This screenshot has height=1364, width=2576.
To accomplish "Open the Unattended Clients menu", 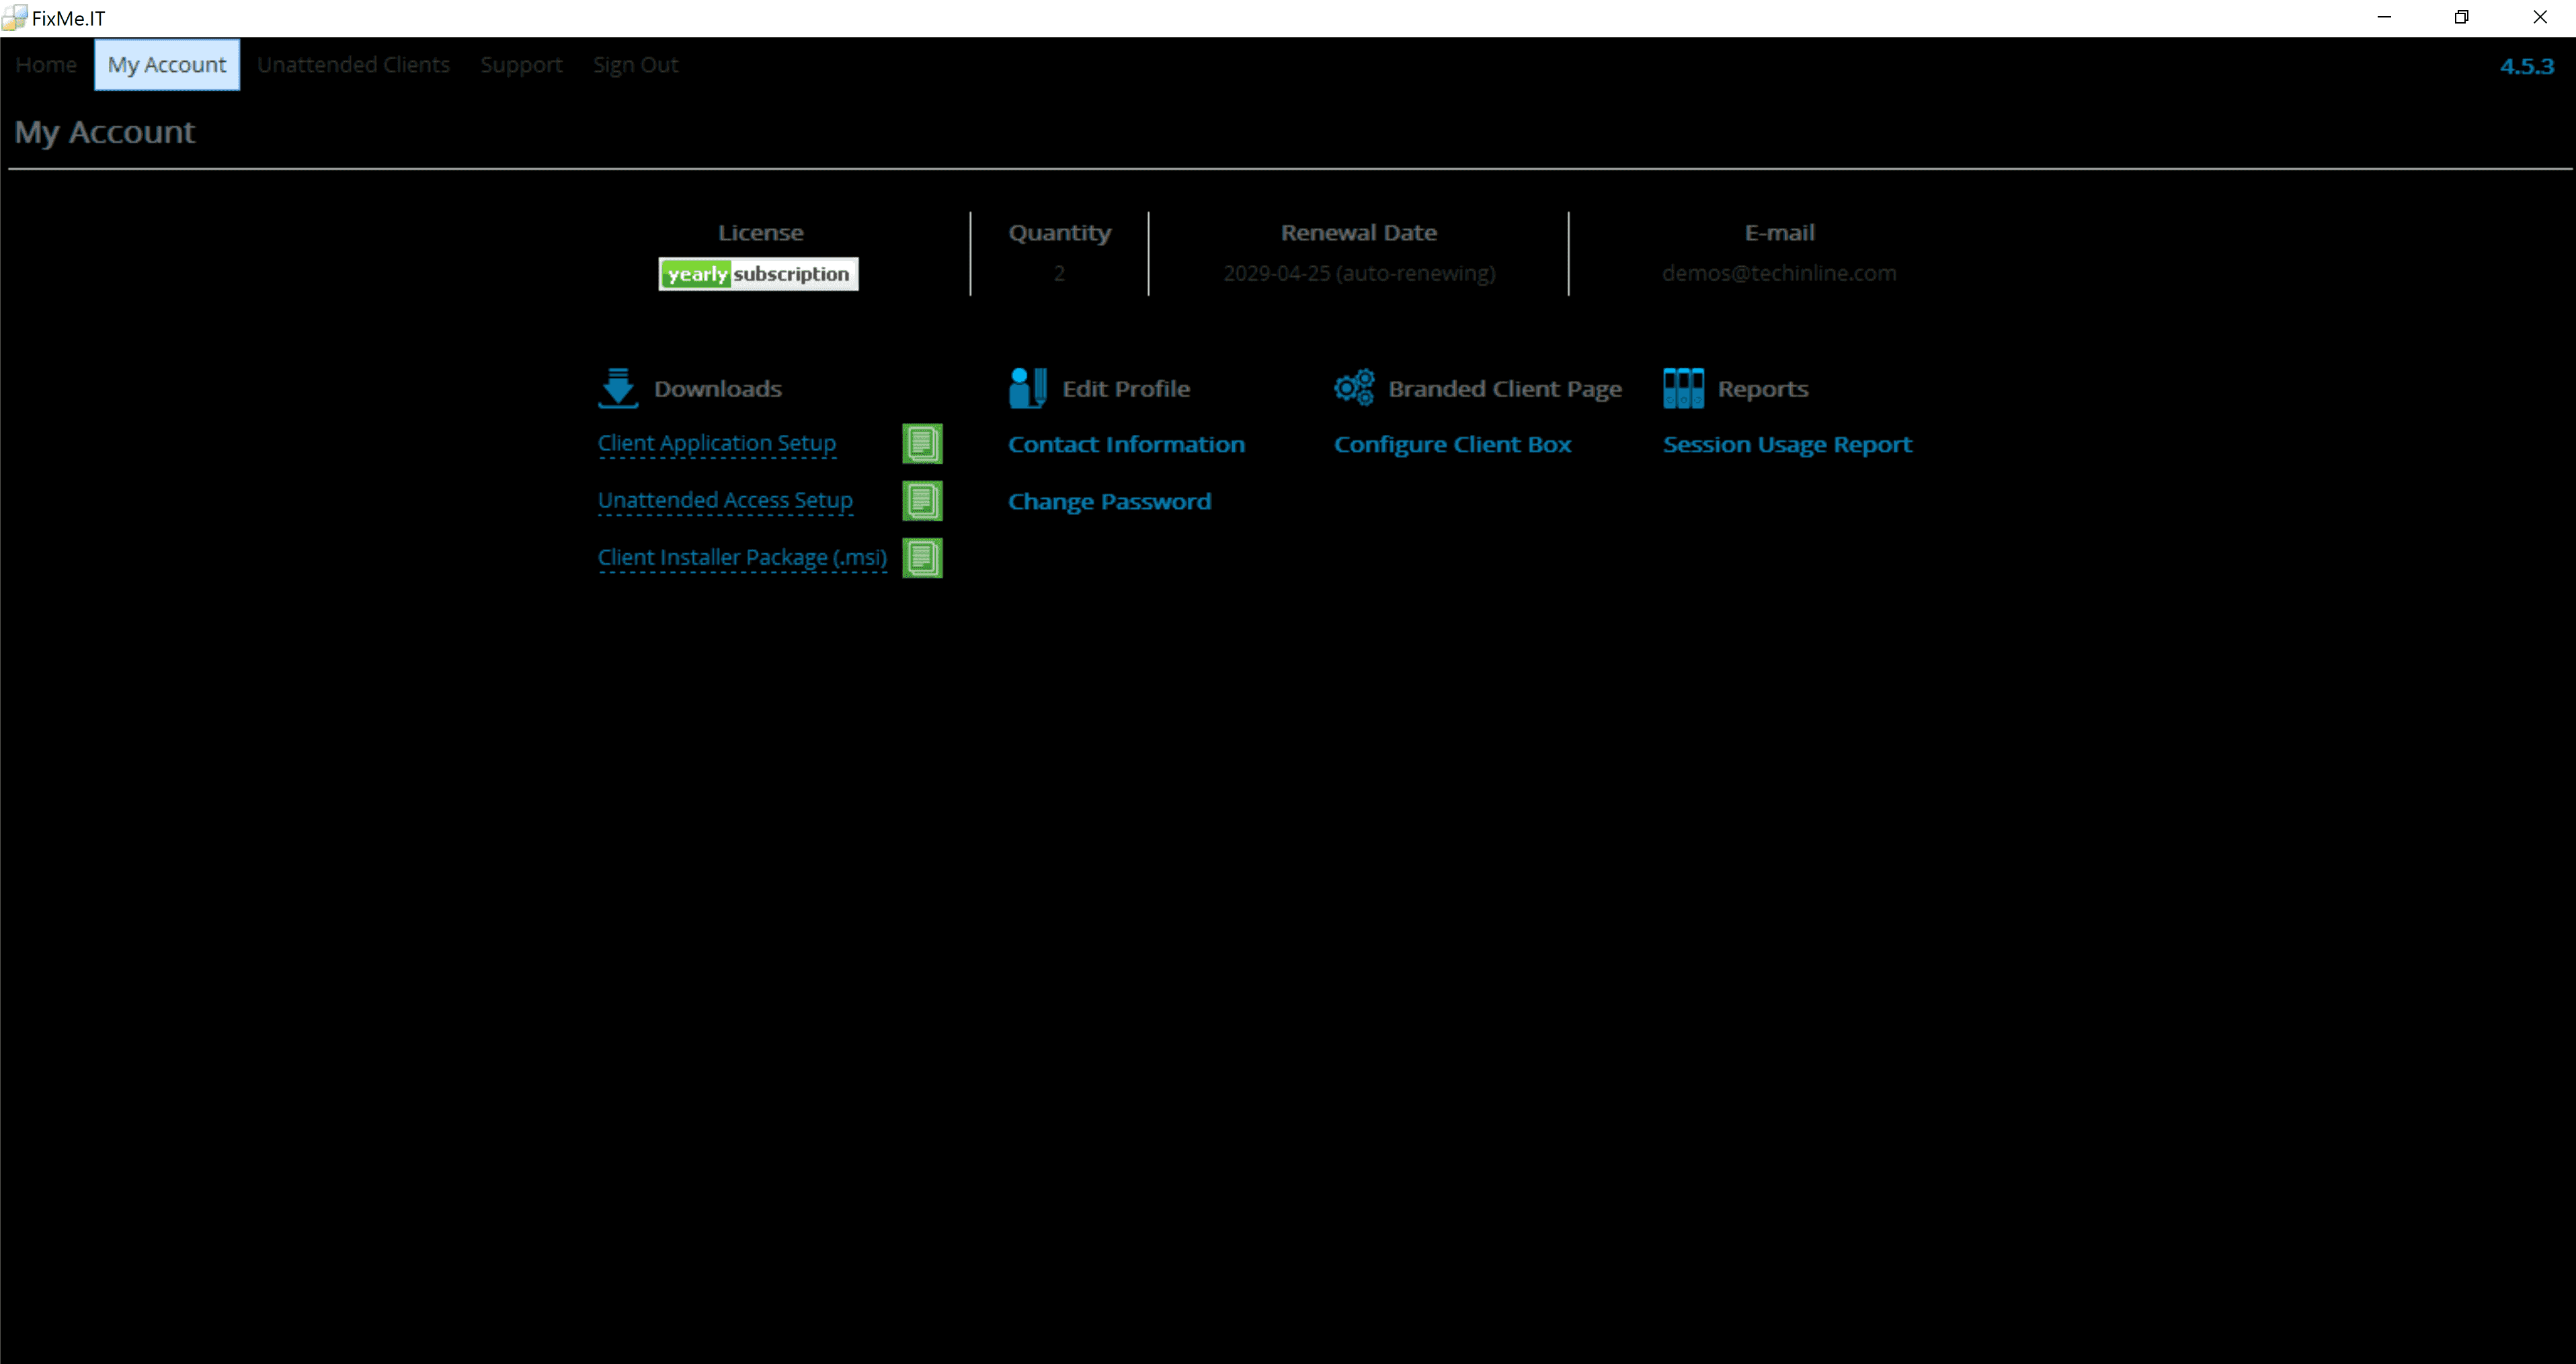I will click(x=353, y=65).
